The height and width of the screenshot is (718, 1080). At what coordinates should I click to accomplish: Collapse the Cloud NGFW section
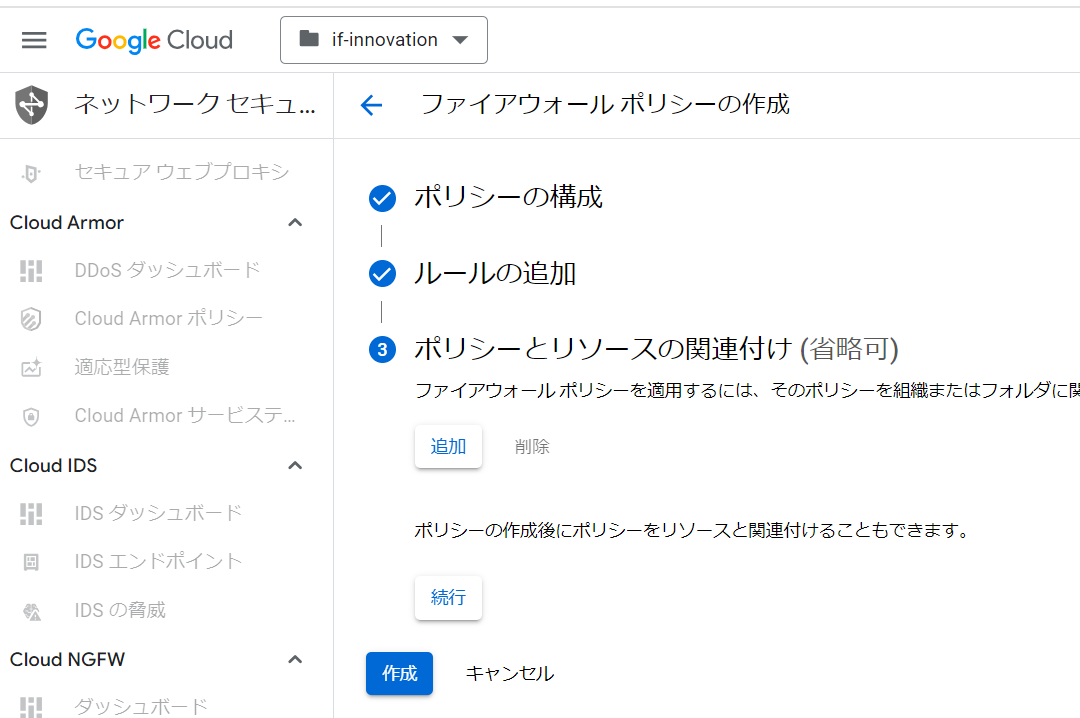tap(295, 660)
